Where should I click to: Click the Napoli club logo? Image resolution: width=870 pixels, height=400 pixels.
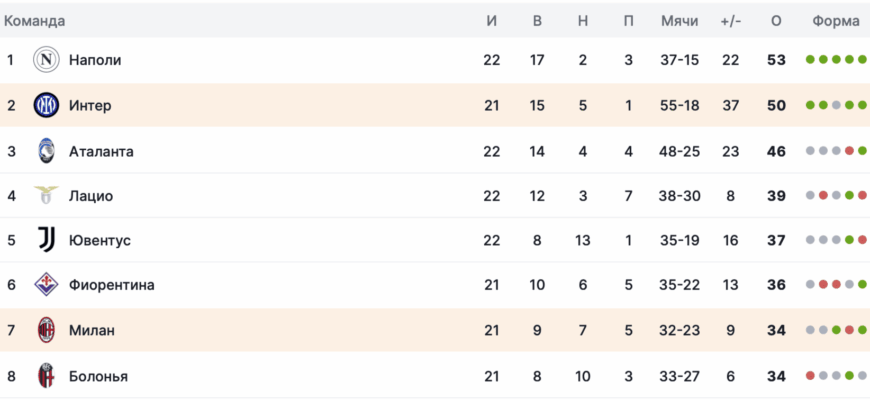(x=46, y=60)
